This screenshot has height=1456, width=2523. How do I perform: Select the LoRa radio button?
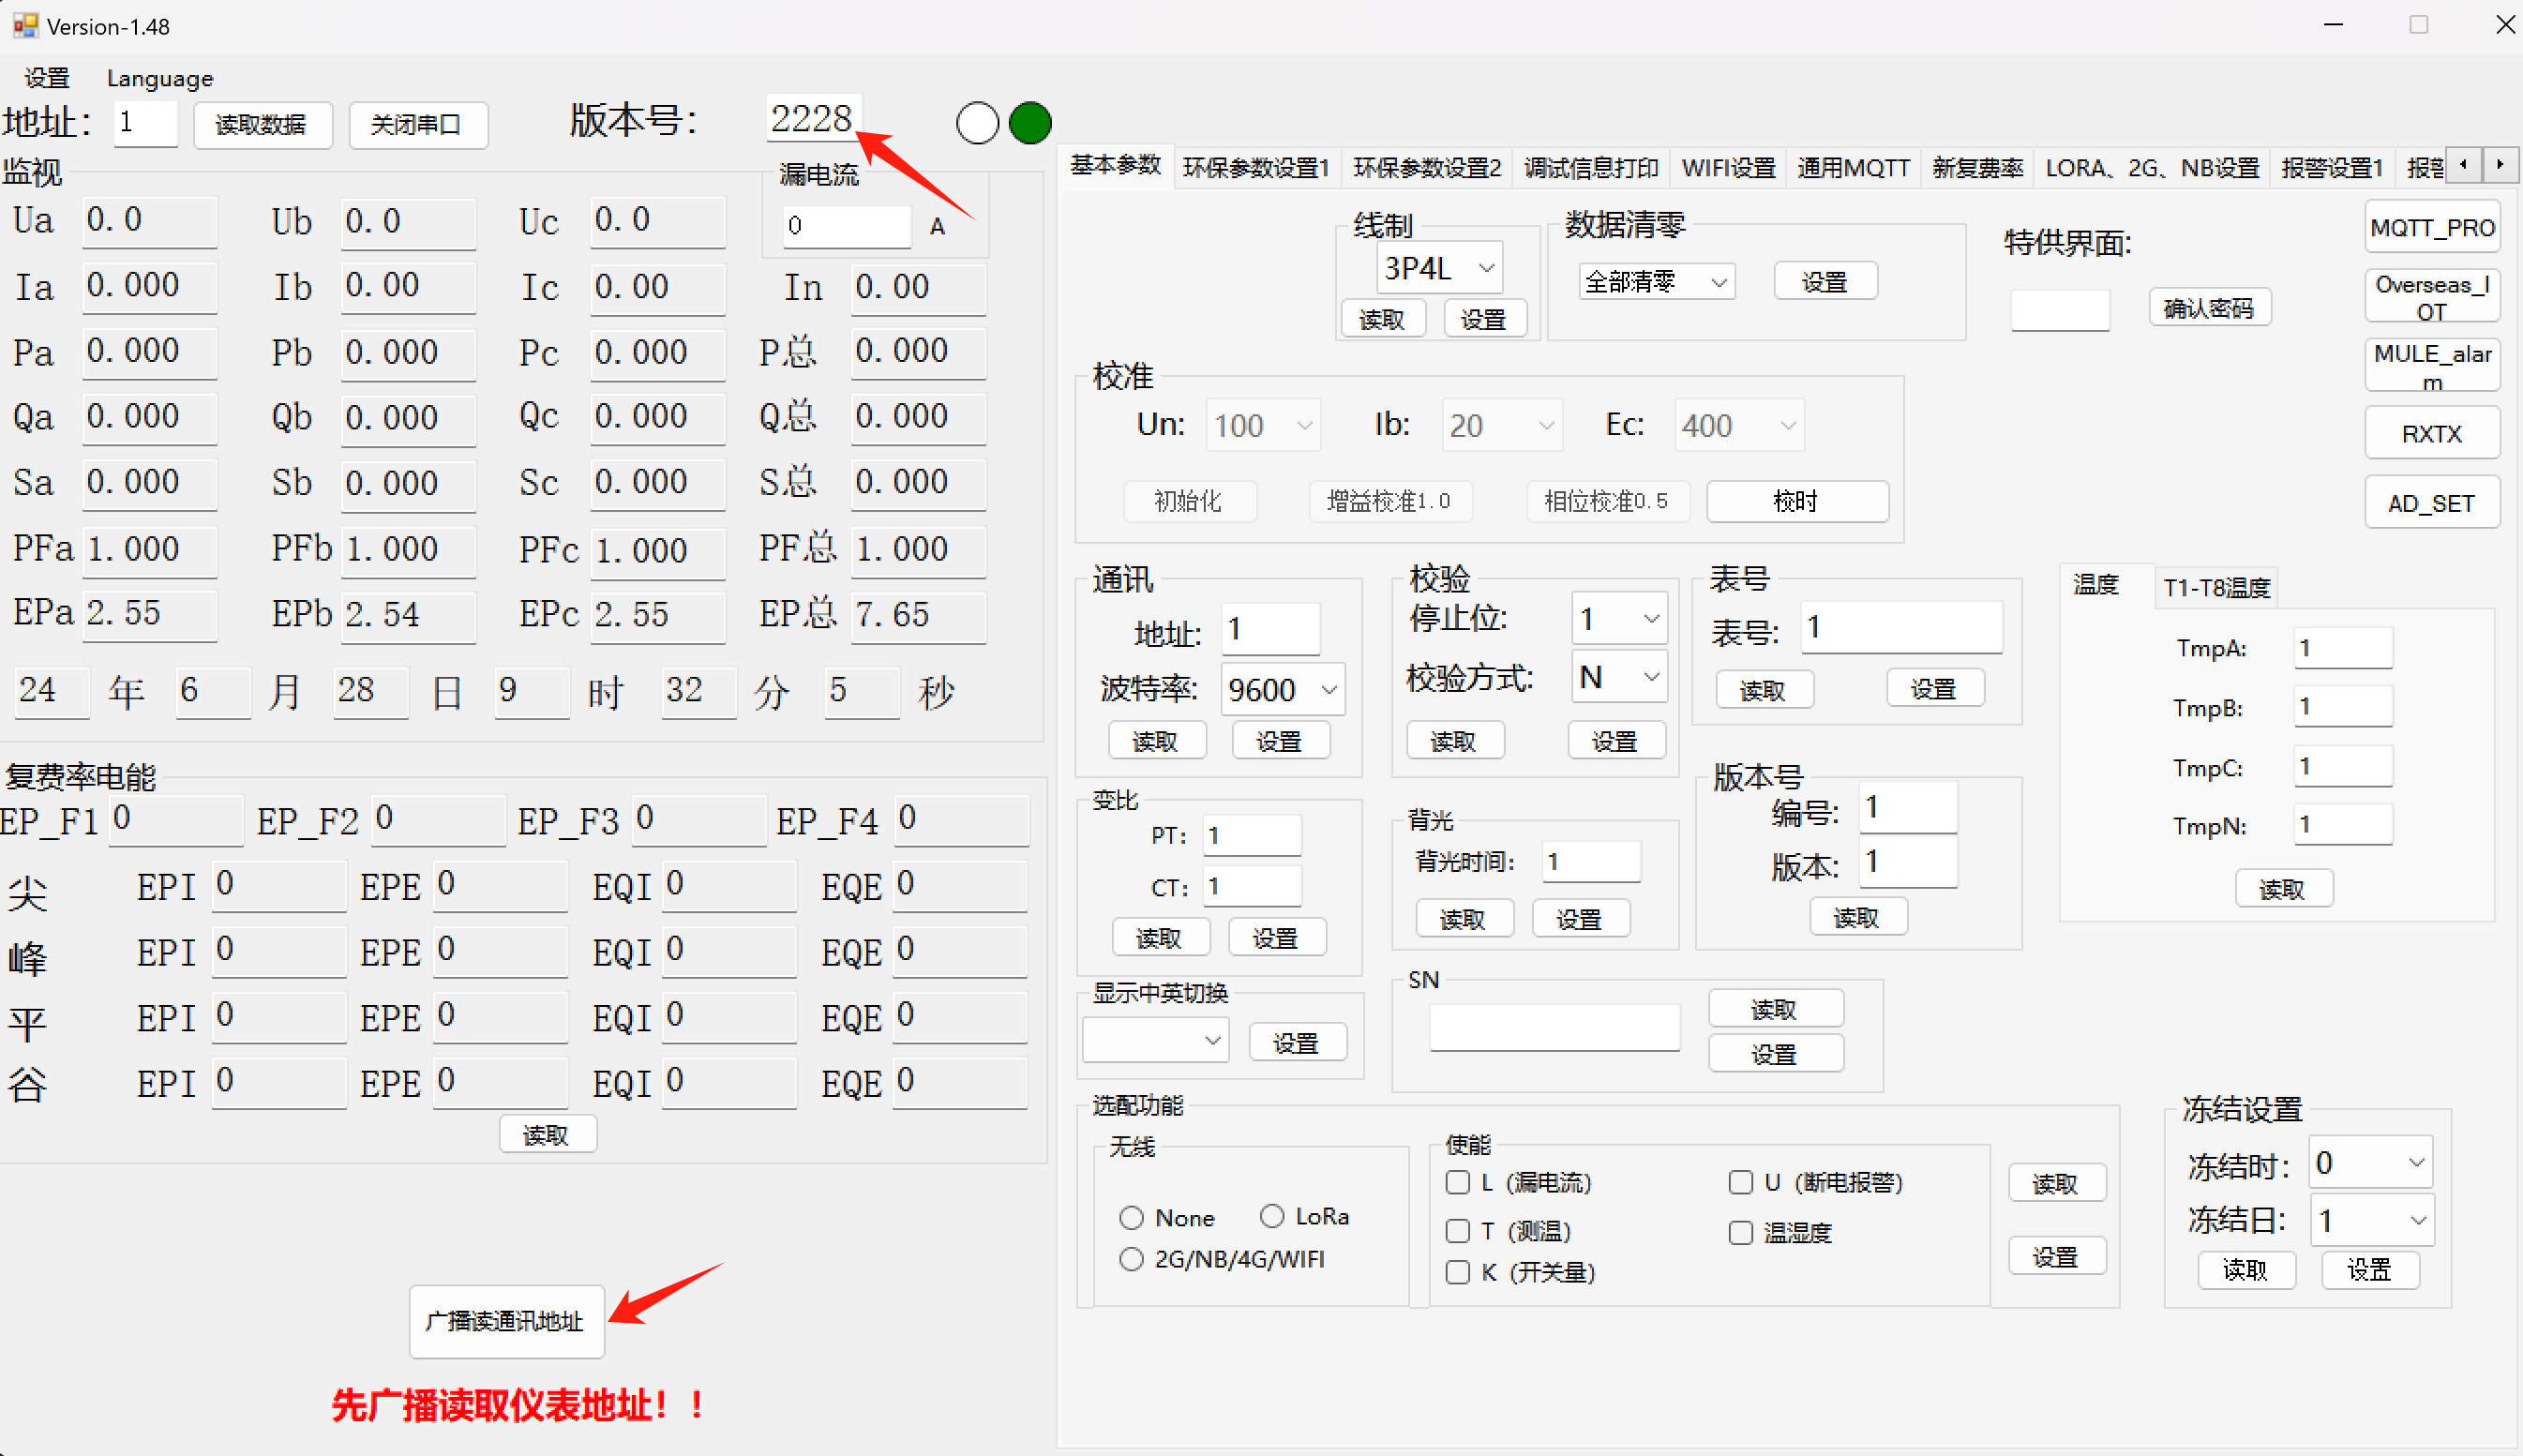point(1271,1216)
